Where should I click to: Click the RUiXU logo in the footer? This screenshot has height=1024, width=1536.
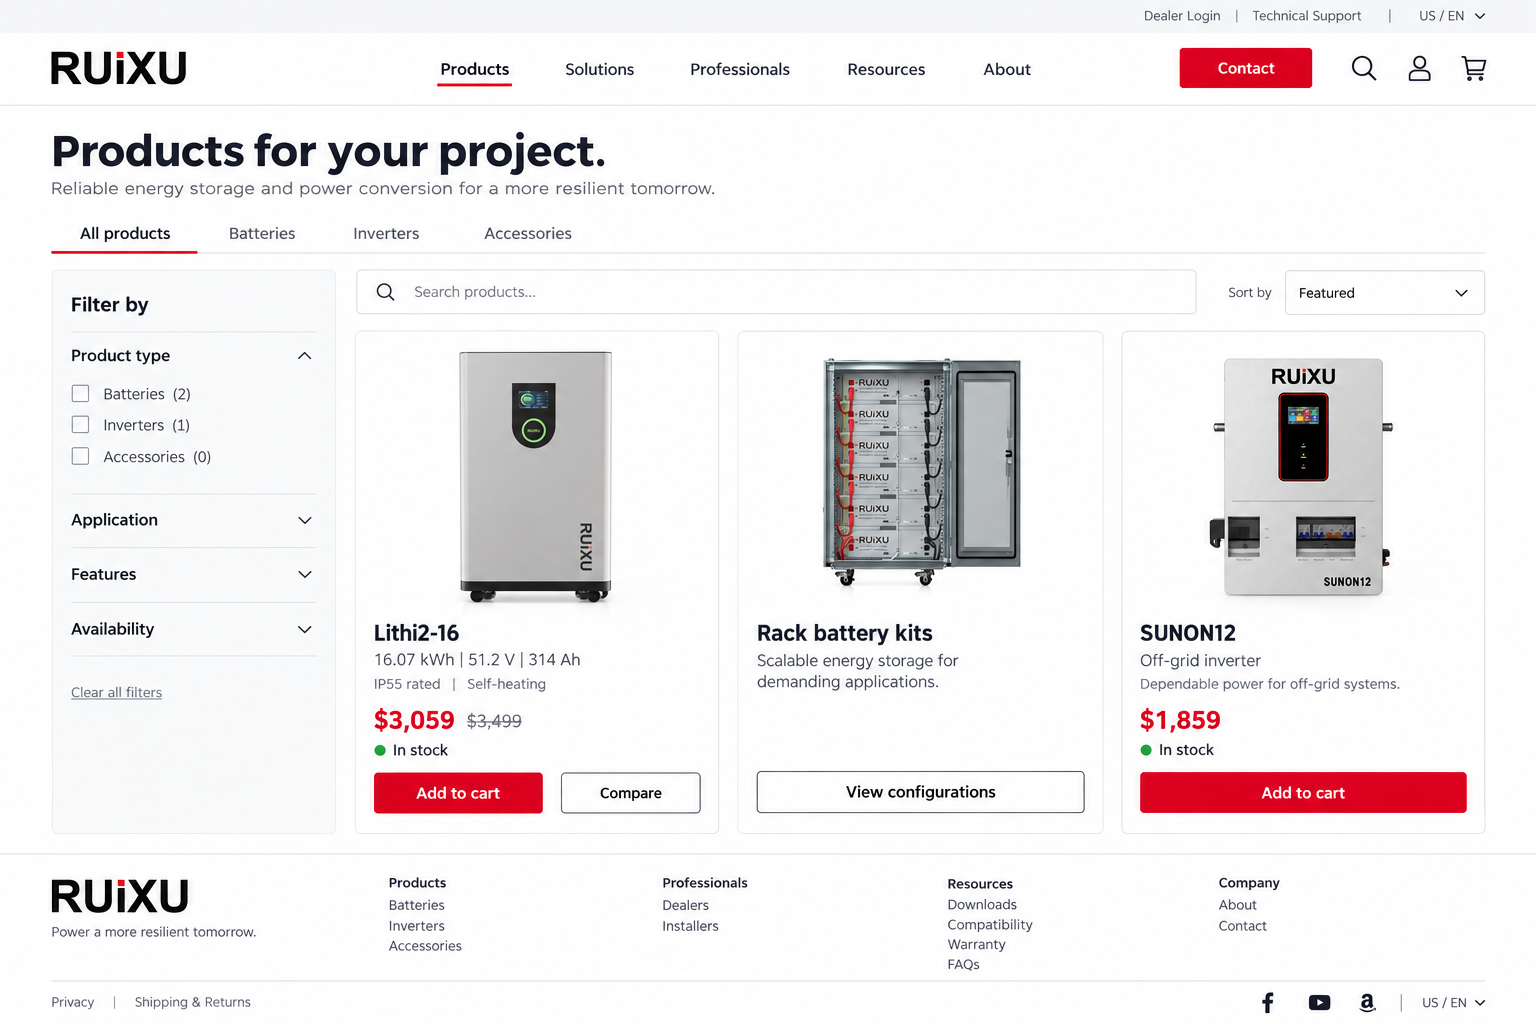click(120, 896)
